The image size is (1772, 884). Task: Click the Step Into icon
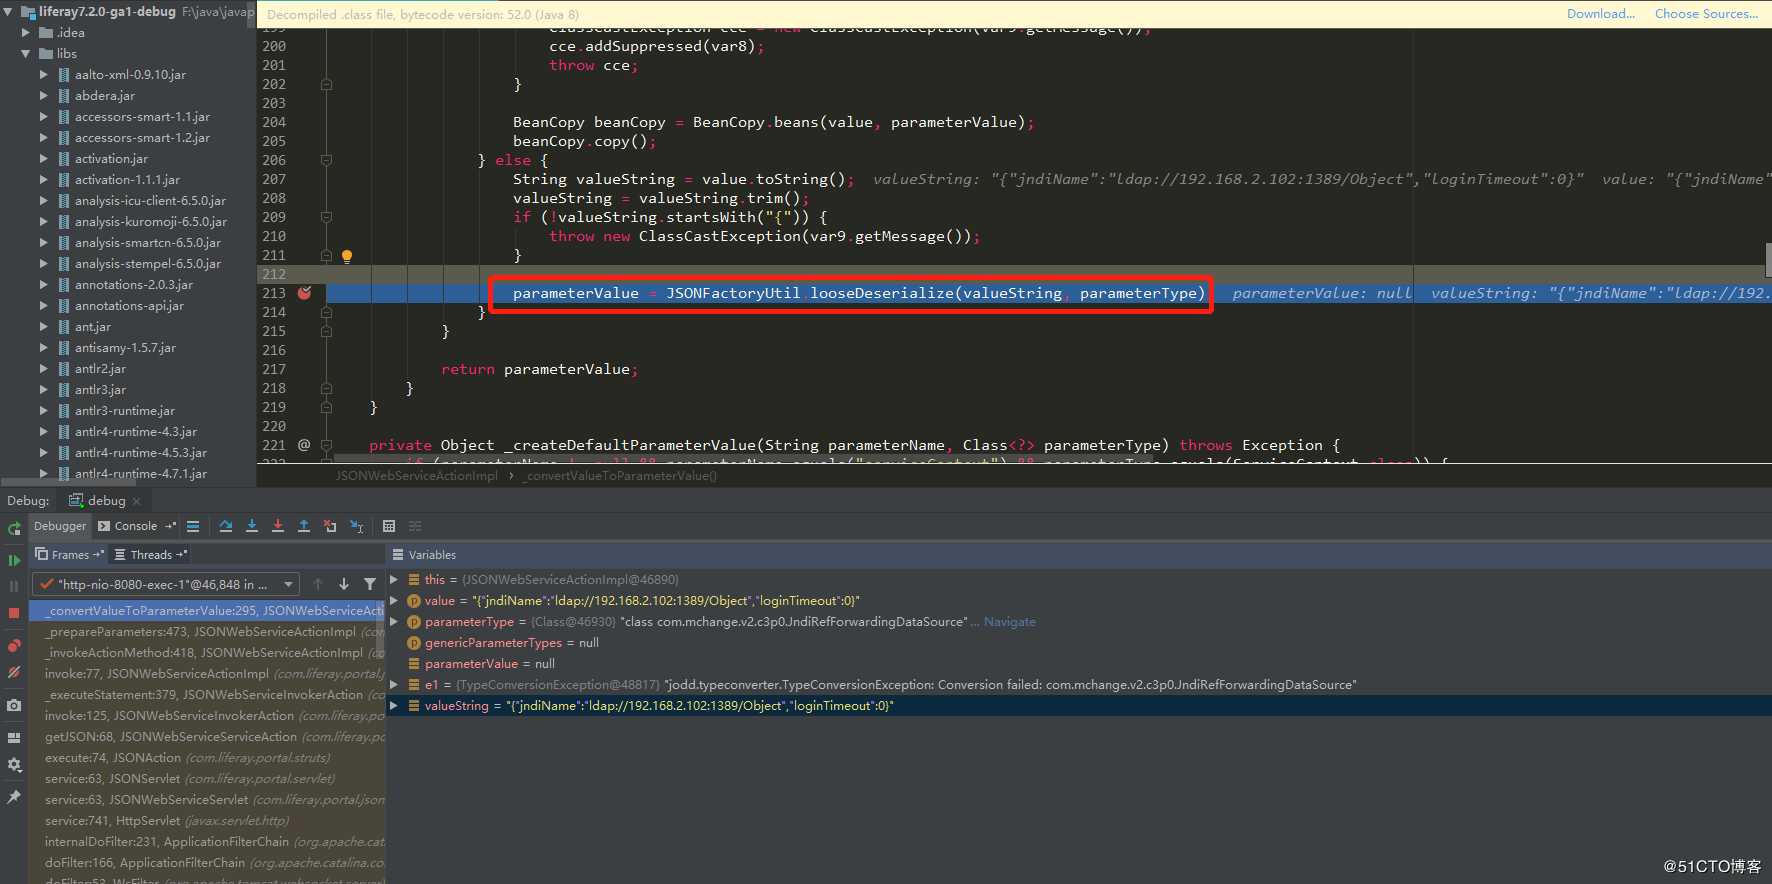pos(252,526)
